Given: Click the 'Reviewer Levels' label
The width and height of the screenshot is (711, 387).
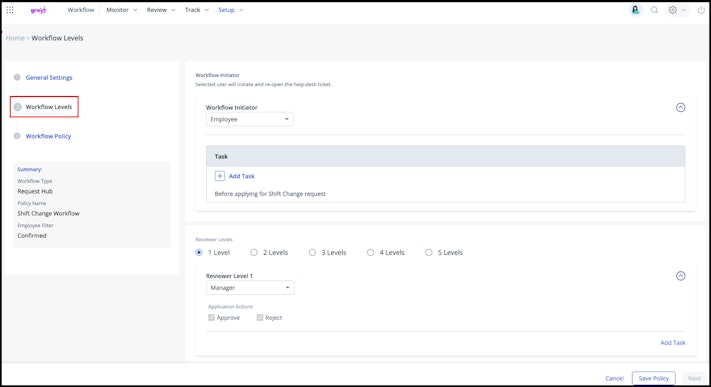Looking at the screenshot, I should tap(214, 240).
